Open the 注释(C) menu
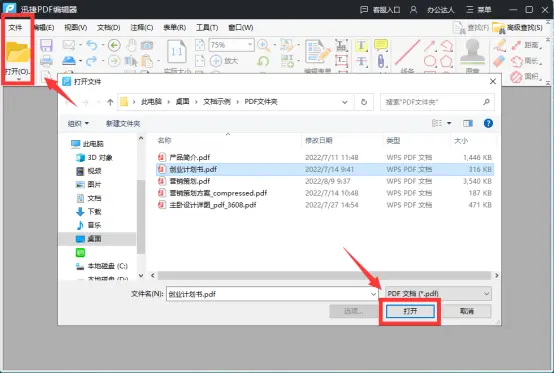This screenshot has height=373, width=554. 142,28
